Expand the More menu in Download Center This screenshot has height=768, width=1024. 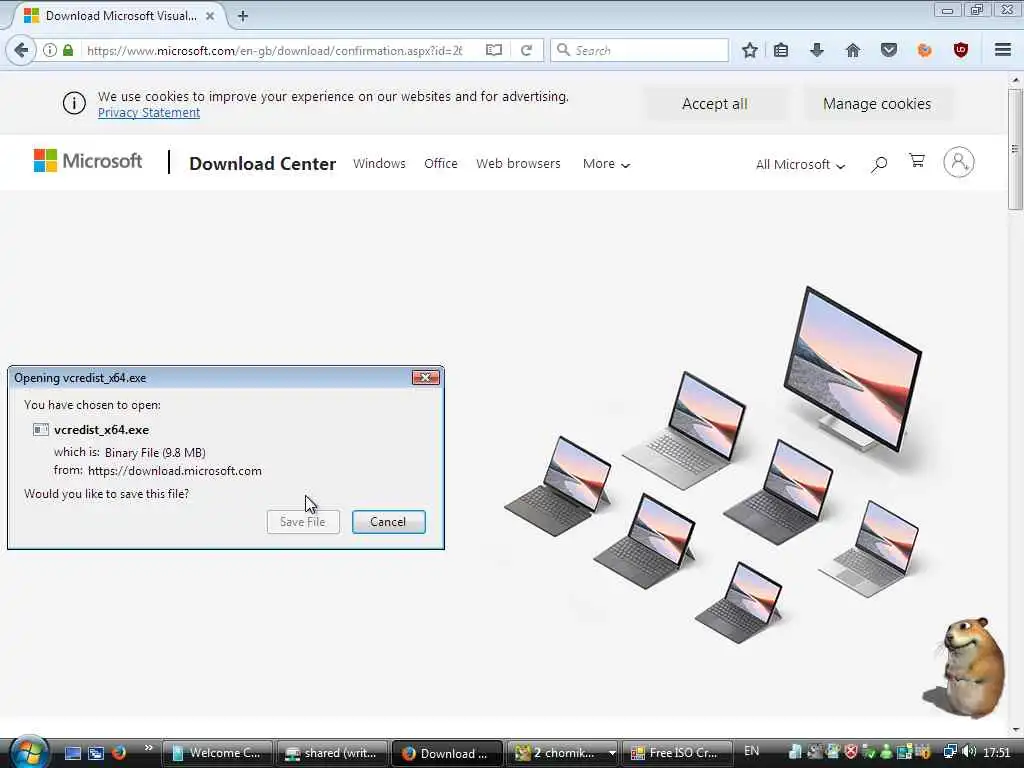[606, 164]
